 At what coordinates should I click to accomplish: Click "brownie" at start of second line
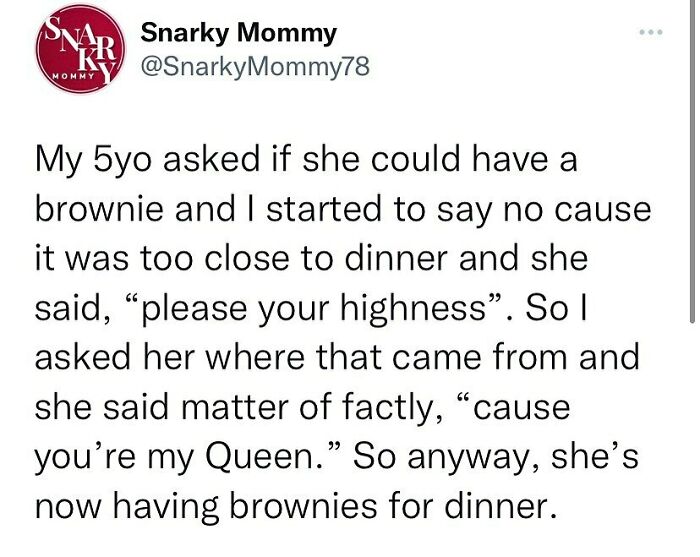click(99, 208)
